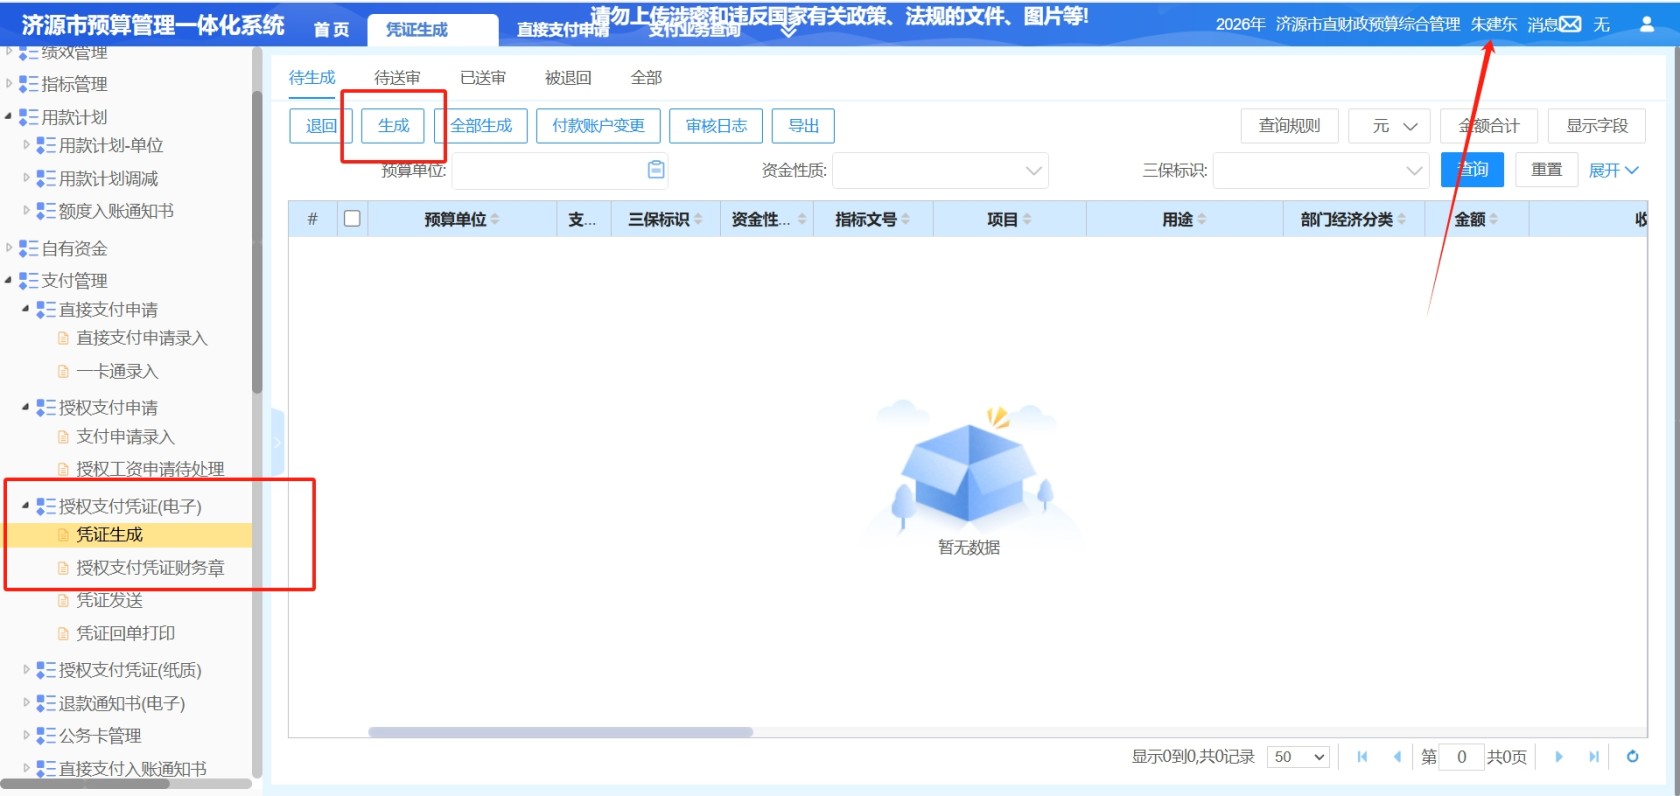Expand the 展开 filter options
Image resolution: width=1680 pixels, height=796 pixels.
[x=1614, y=170]
